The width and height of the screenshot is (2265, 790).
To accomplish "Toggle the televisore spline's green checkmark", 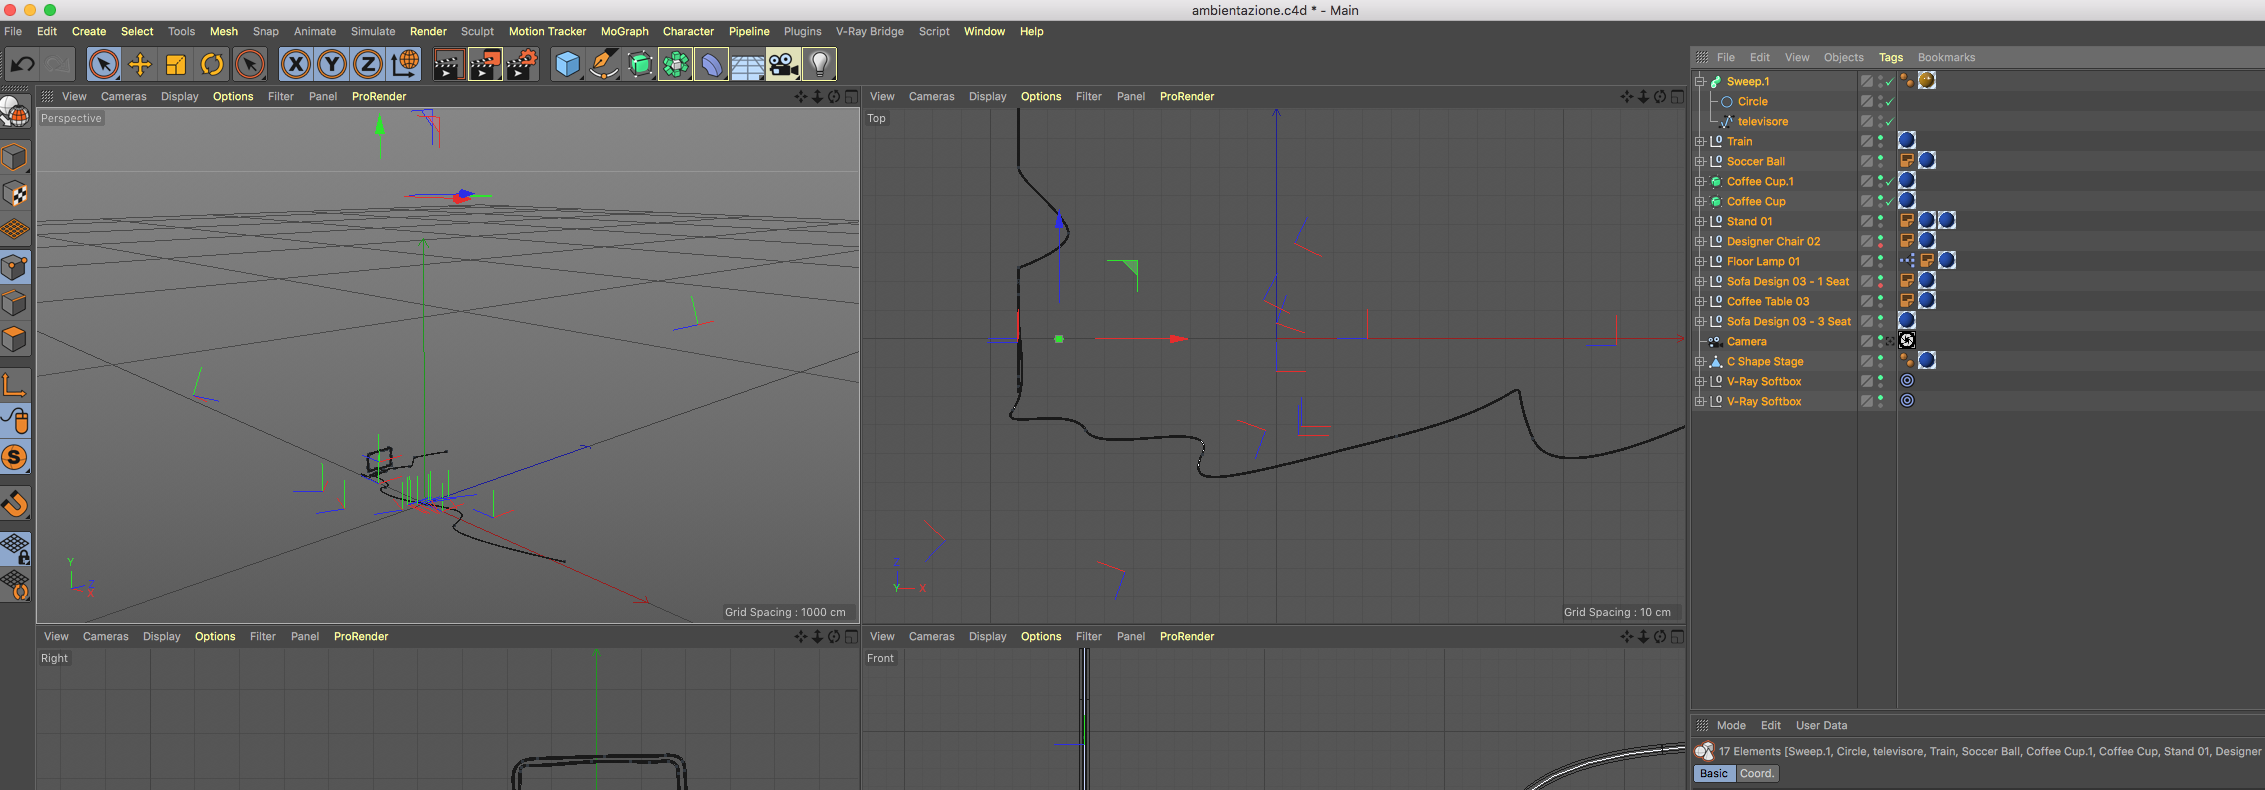I will point(1889,122).
